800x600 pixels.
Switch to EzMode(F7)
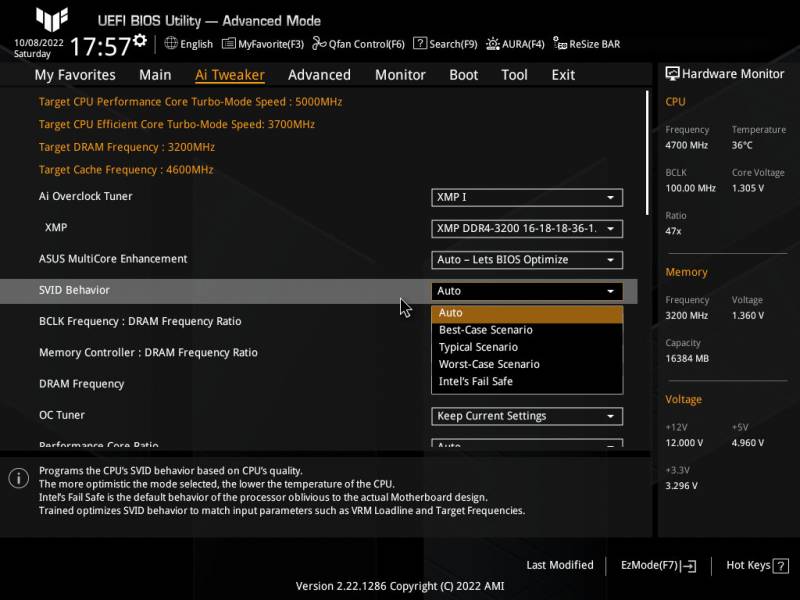[x=658, y=565]
